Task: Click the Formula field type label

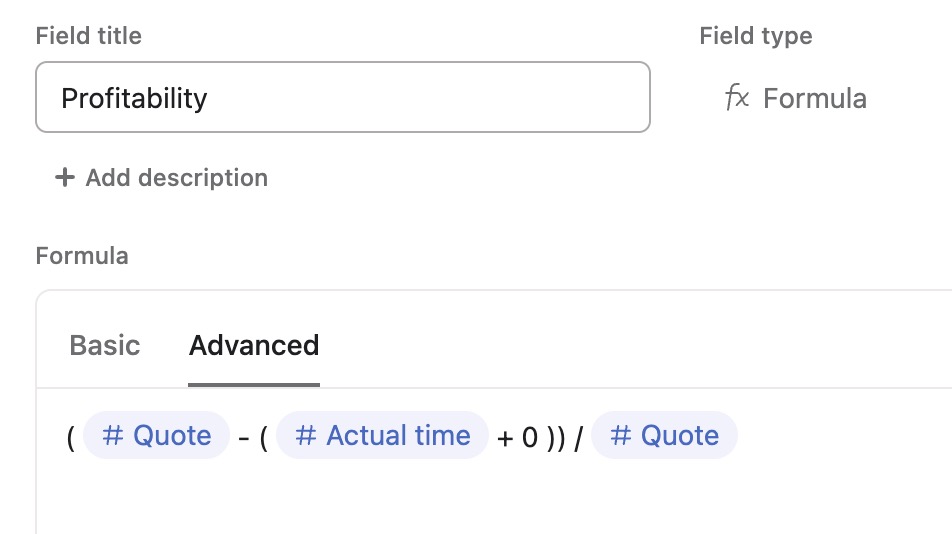Action: (814, 98)
